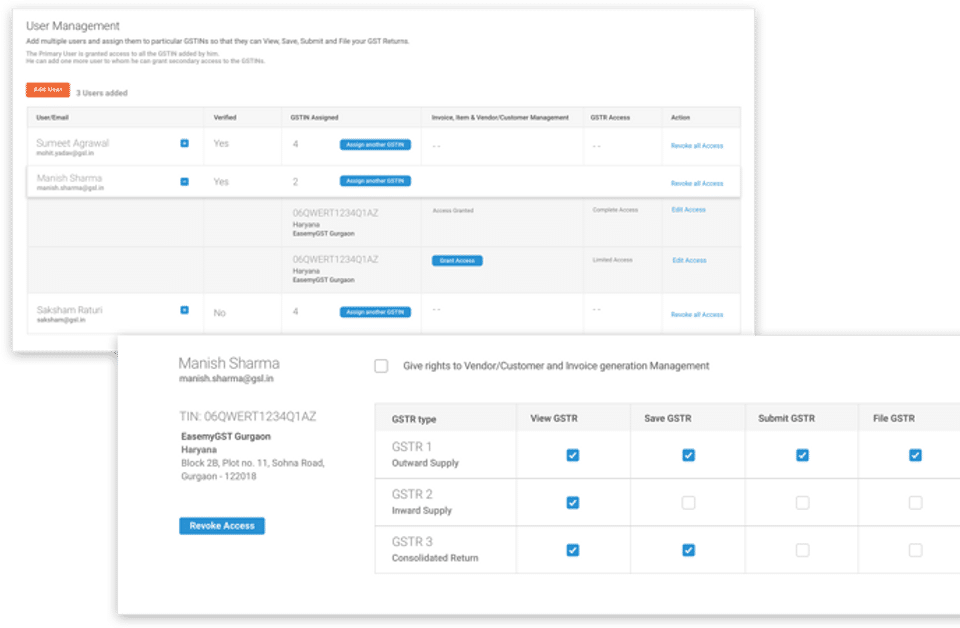Click the Submit GSTR column header
This screenshot has height=628, width=960.
click(x=786, y=419)
